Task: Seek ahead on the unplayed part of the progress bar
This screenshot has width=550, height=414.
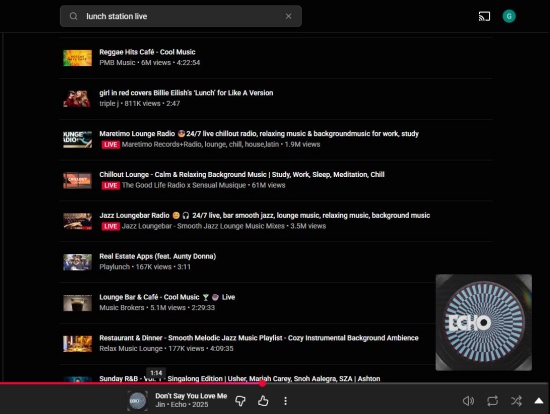Action: coord(407,383)
